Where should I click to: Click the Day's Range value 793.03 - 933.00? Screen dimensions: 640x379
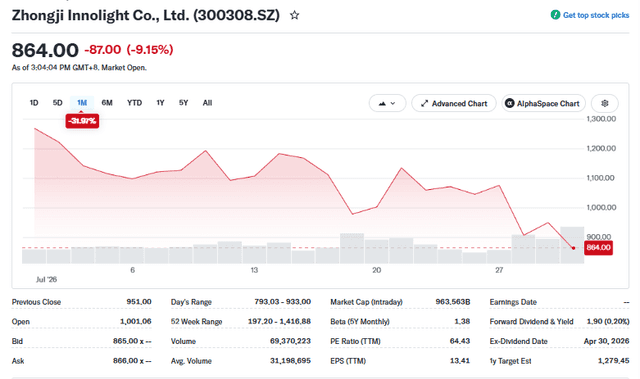tap(282, 302)
